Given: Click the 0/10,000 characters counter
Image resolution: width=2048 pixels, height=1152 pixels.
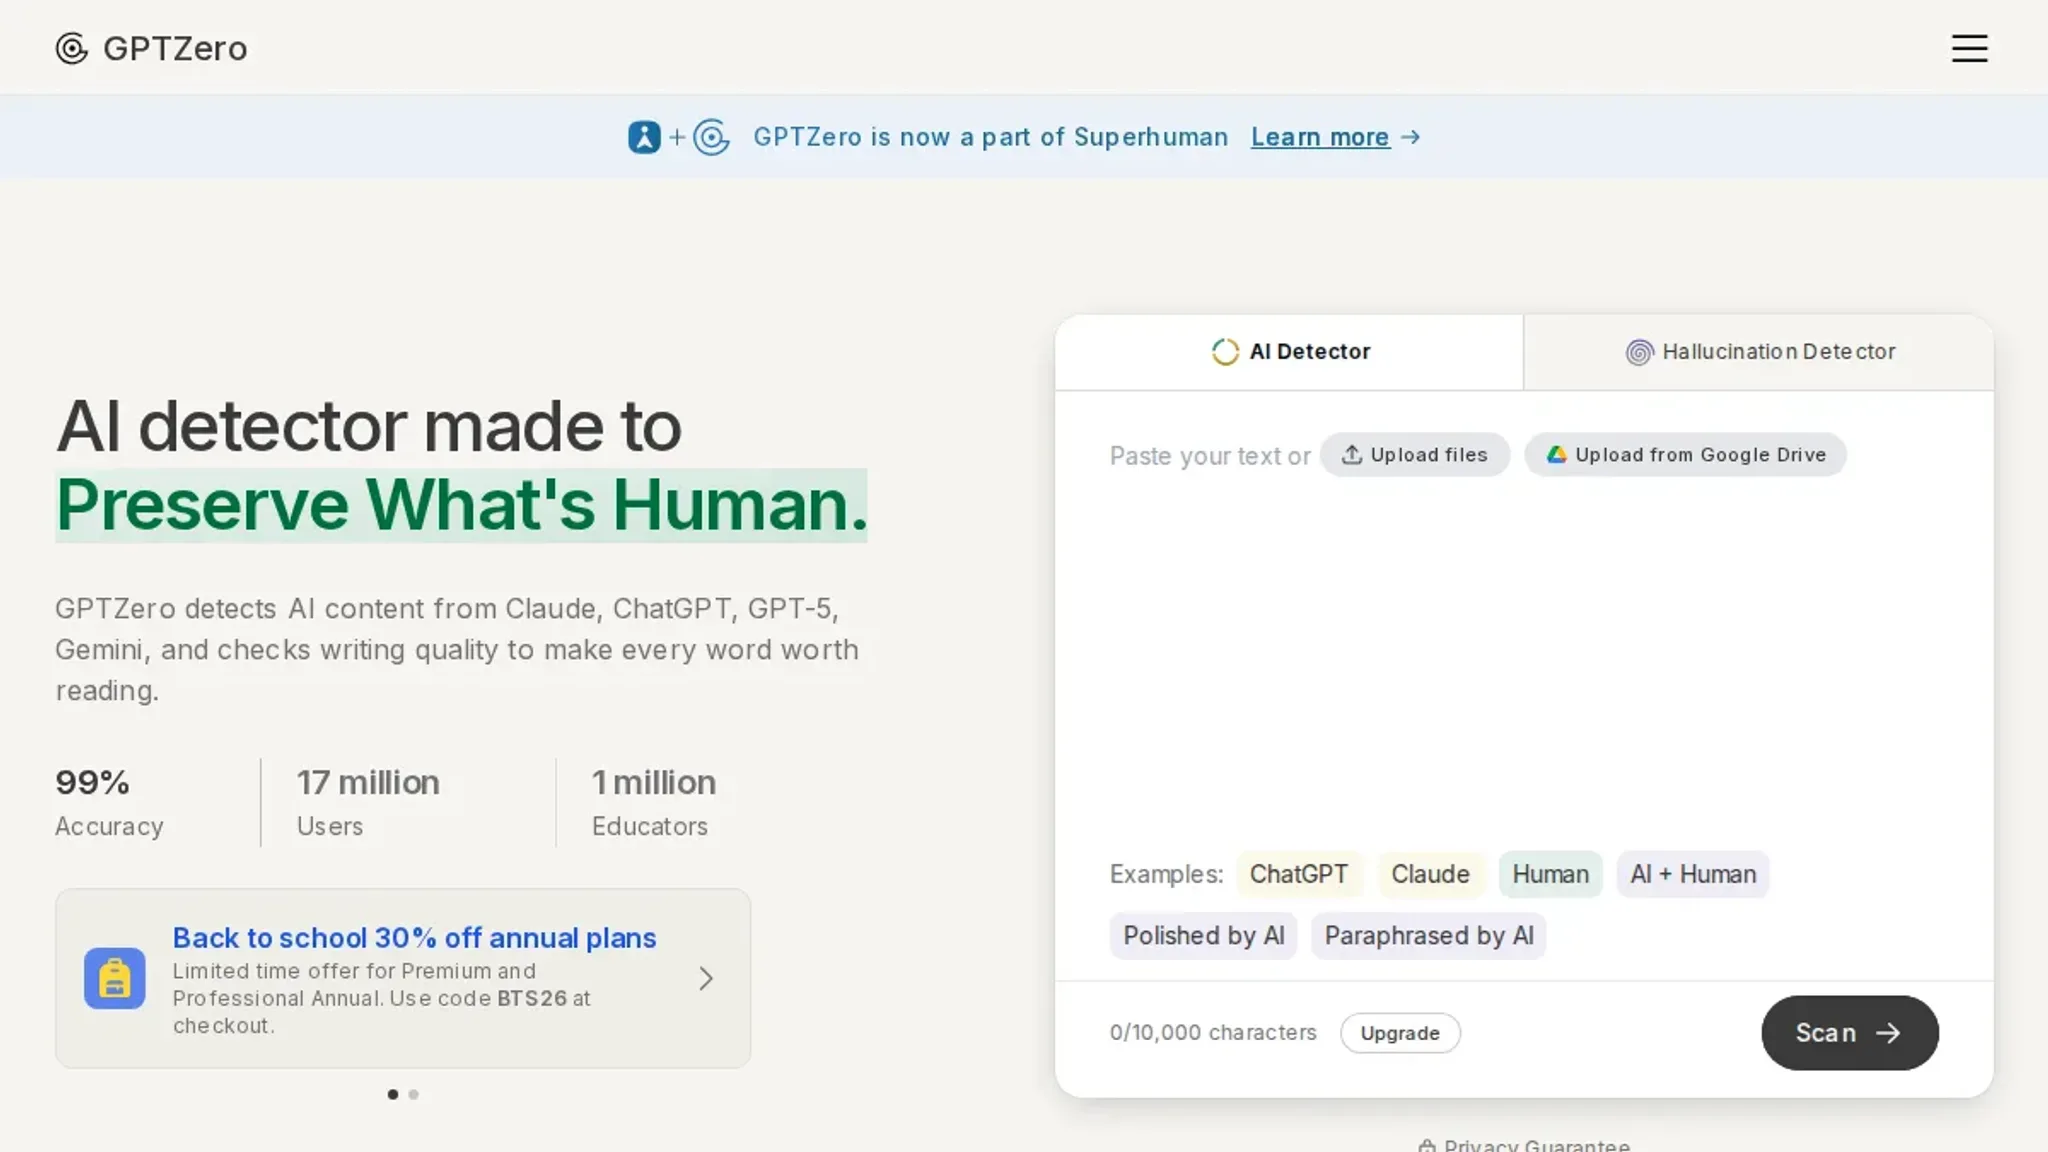Looking at the screenshot, I should (1213, 1033).
